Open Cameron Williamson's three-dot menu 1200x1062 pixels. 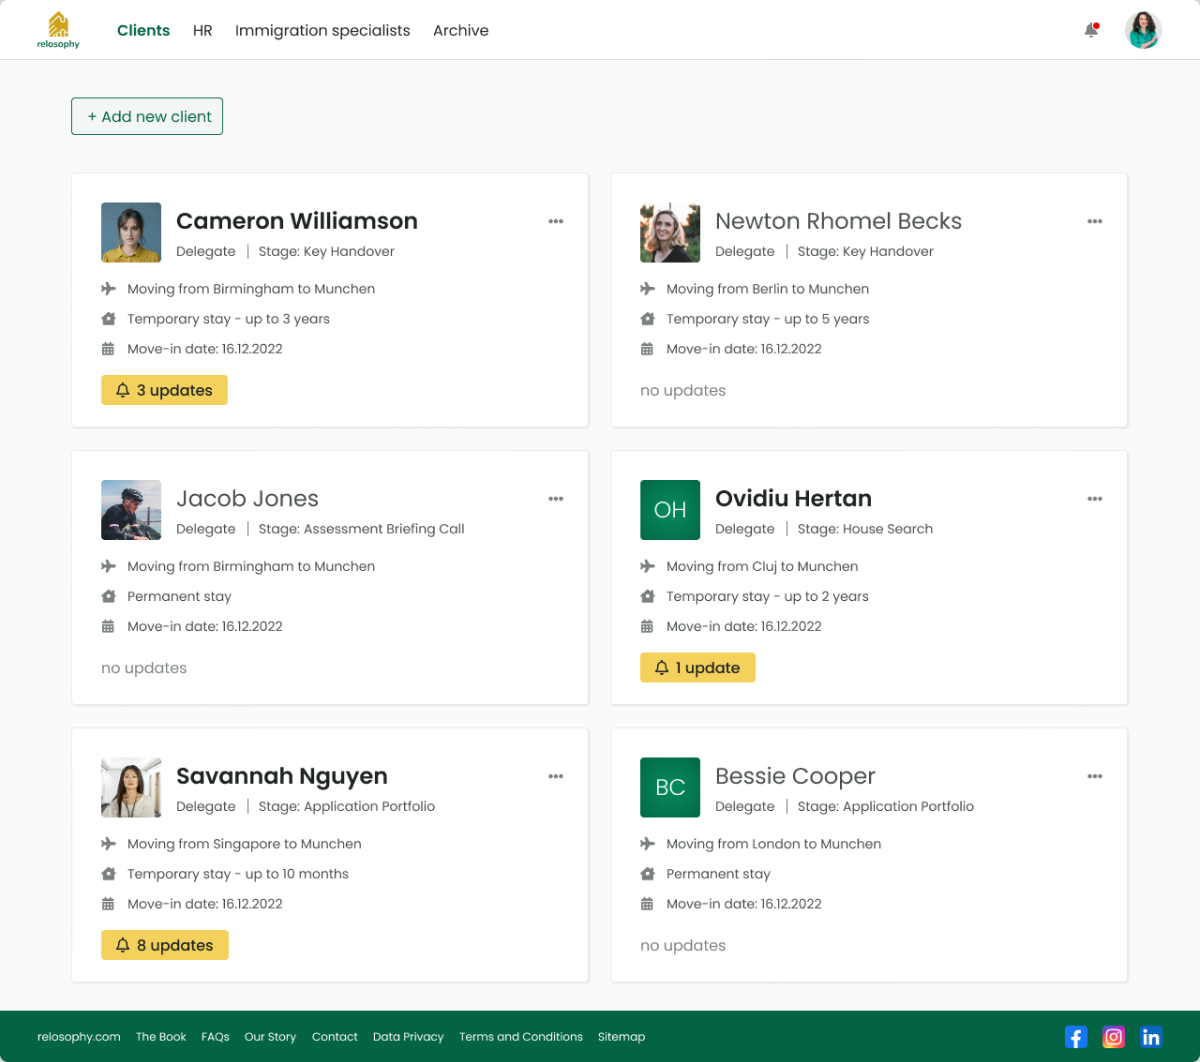point(556,221)
